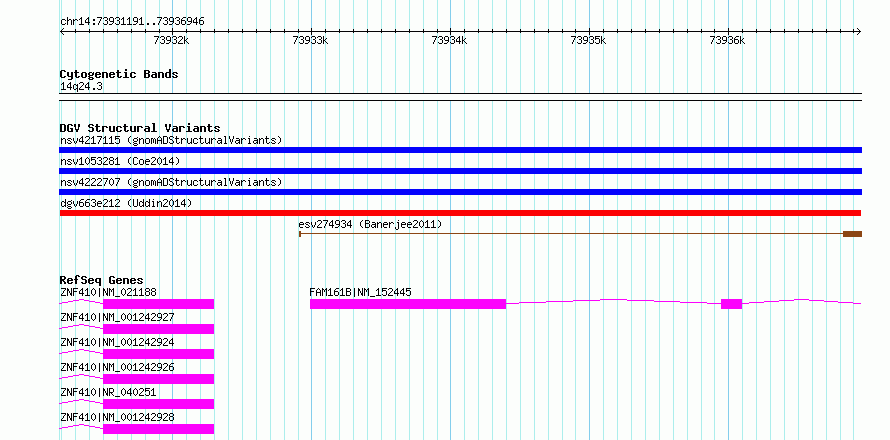This screenshot has width=890, height=440.
Task: Click the 73934k ruler tick label
Action: [x=449, y=40]
